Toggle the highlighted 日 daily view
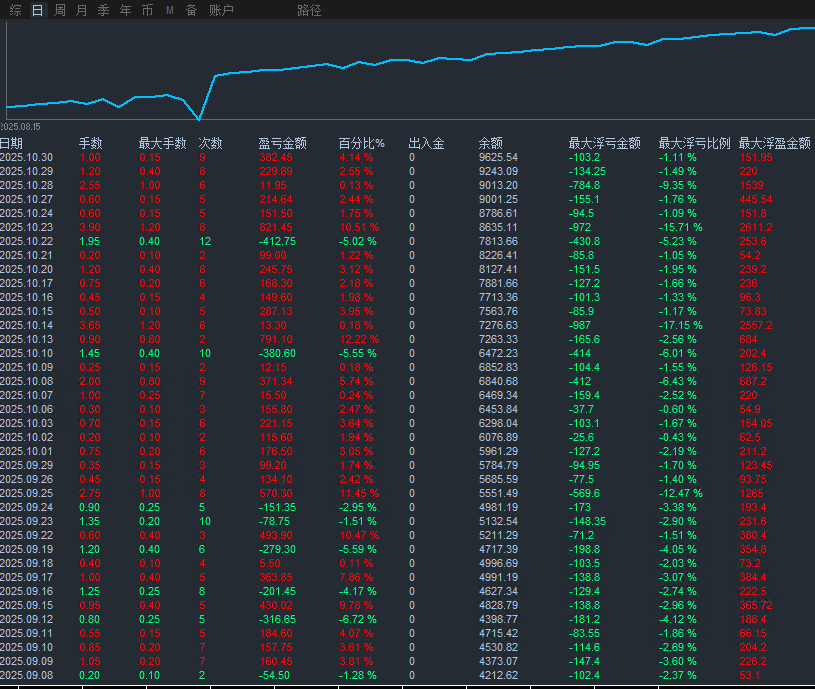The height and width of the screenshot is (689, 815). 35,10
